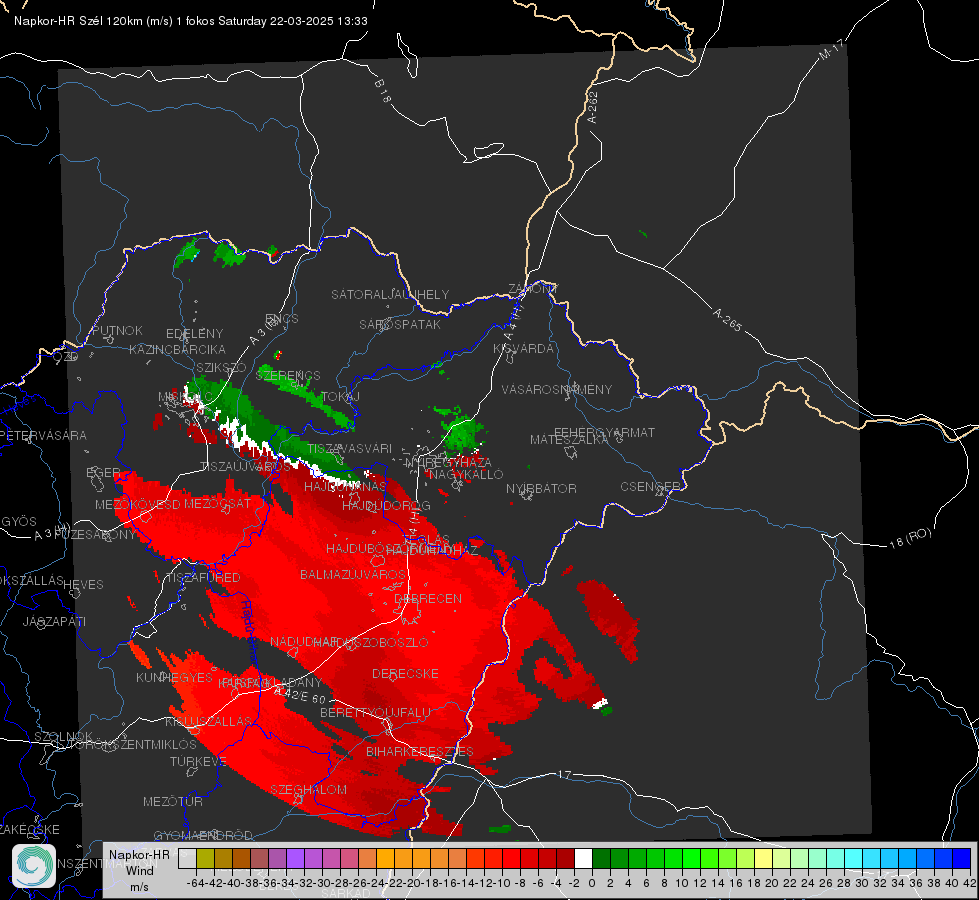Click the BIHARKERESZTES label
This screenshot has width=979, height=900.
click(x=420, y=752)
